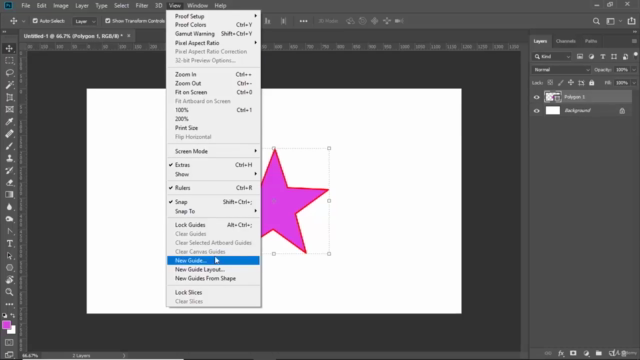Open the layer Kind filter dropdown

click(552, 57)
